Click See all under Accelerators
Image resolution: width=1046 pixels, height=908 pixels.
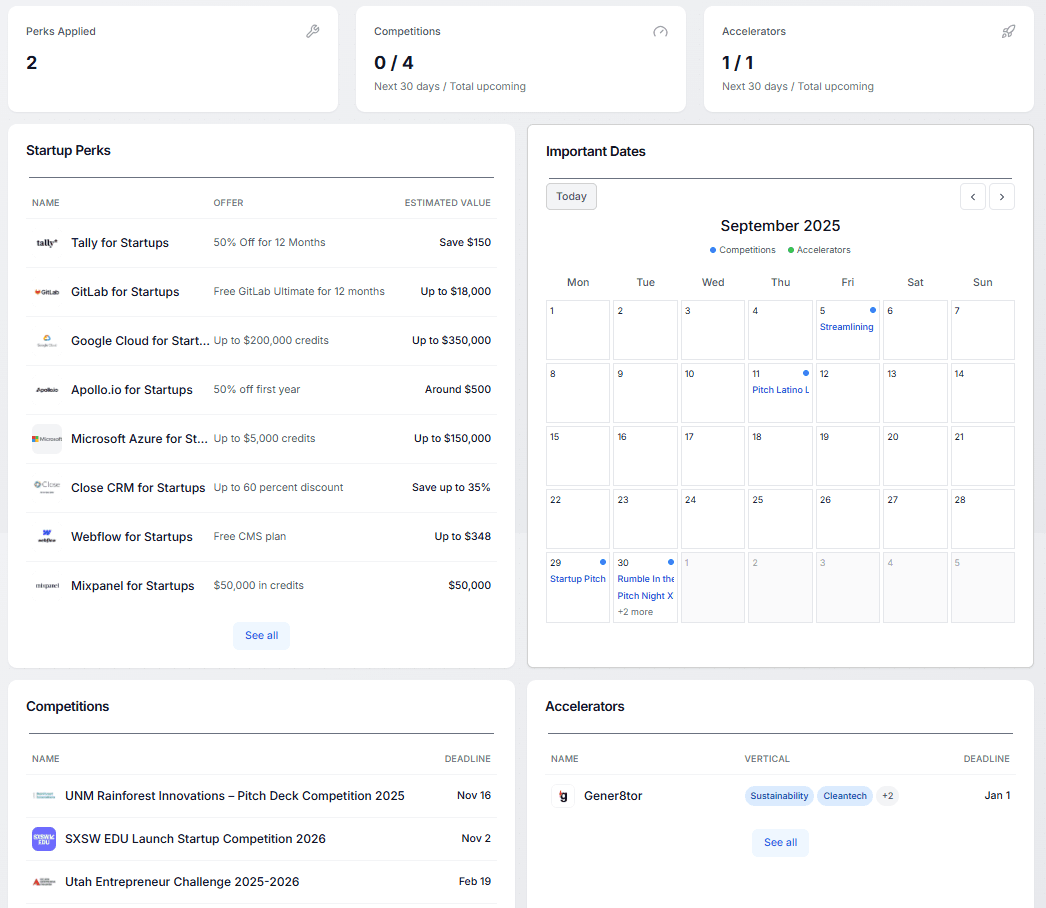pyautogui.click(x=780, y=843)
